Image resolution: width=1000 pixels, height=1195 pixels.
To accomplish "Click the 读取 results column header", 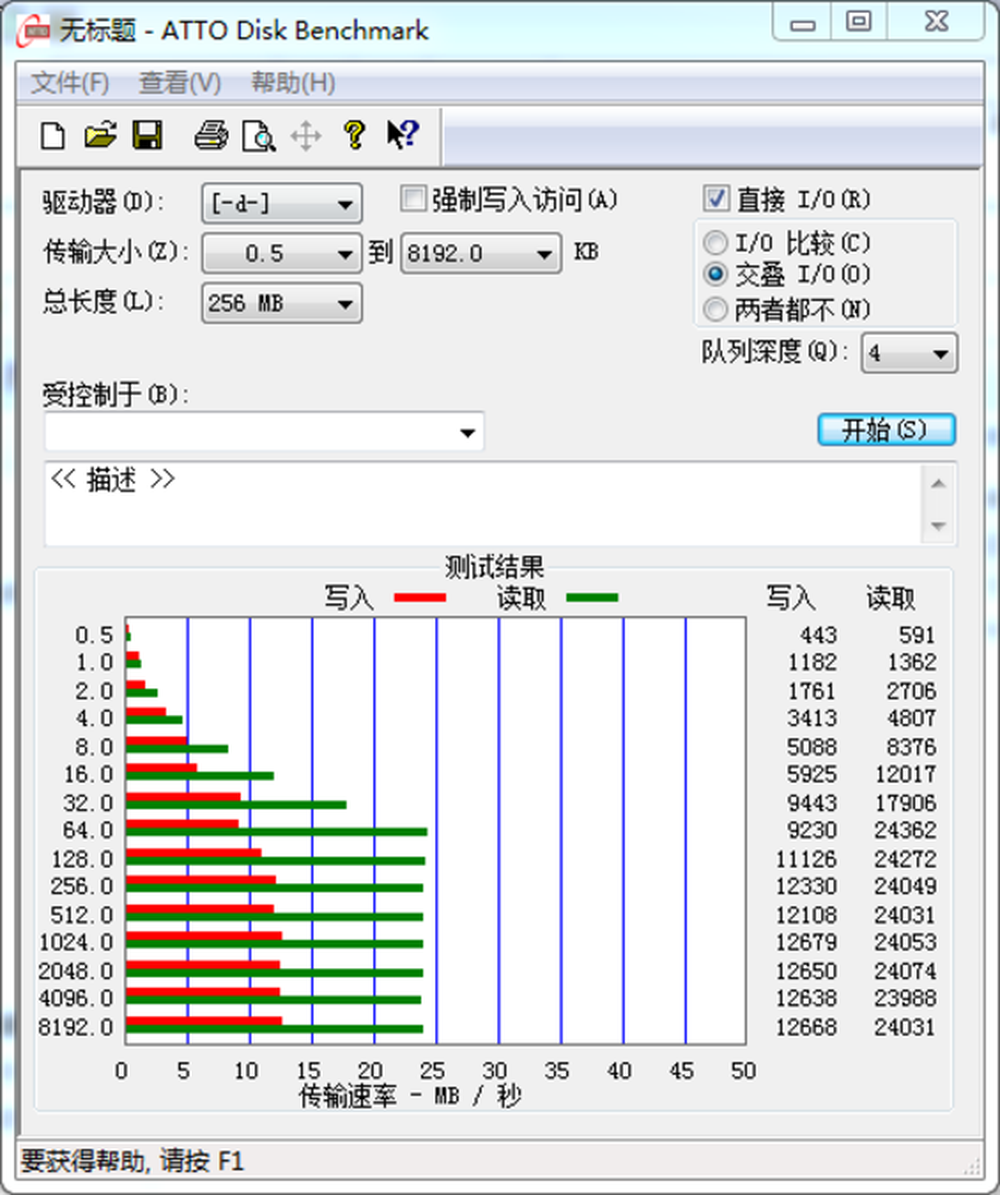I will pyautogui.click(x=890, y=598).
